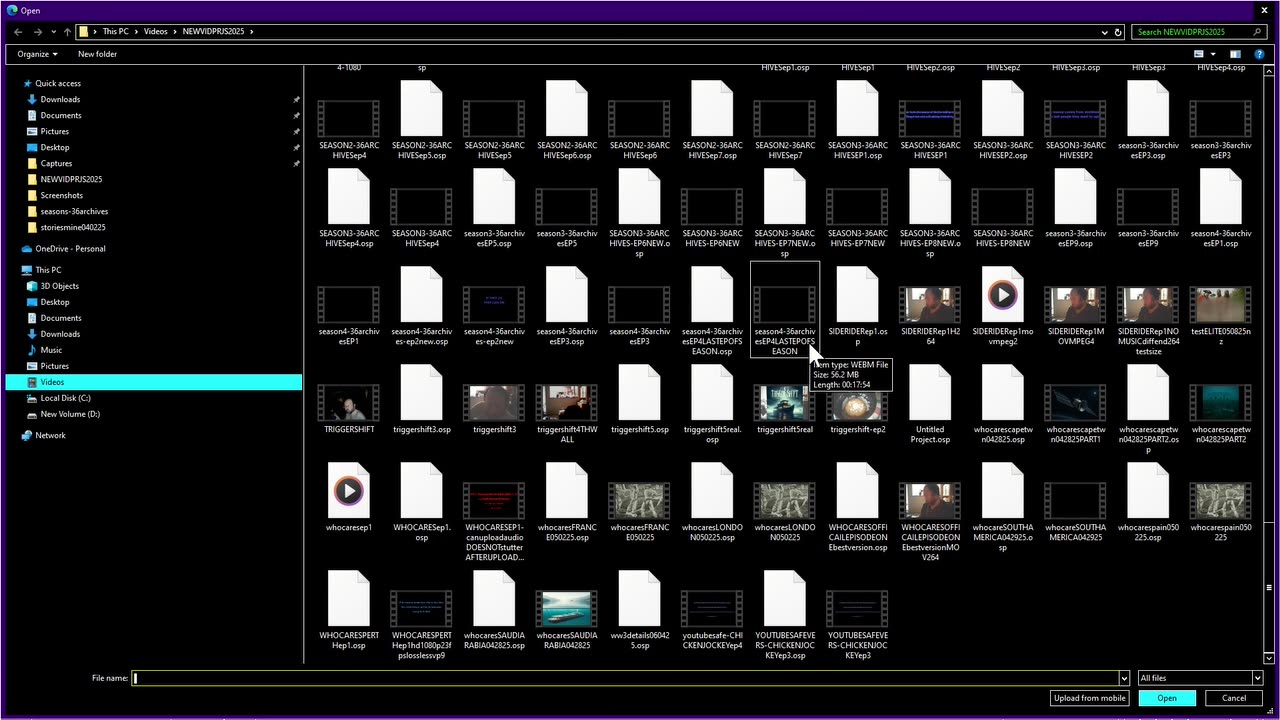Open OneDrive - Personal in sidebar
The height and width of the screenshot is (720, 1280).
coord(70,249)
